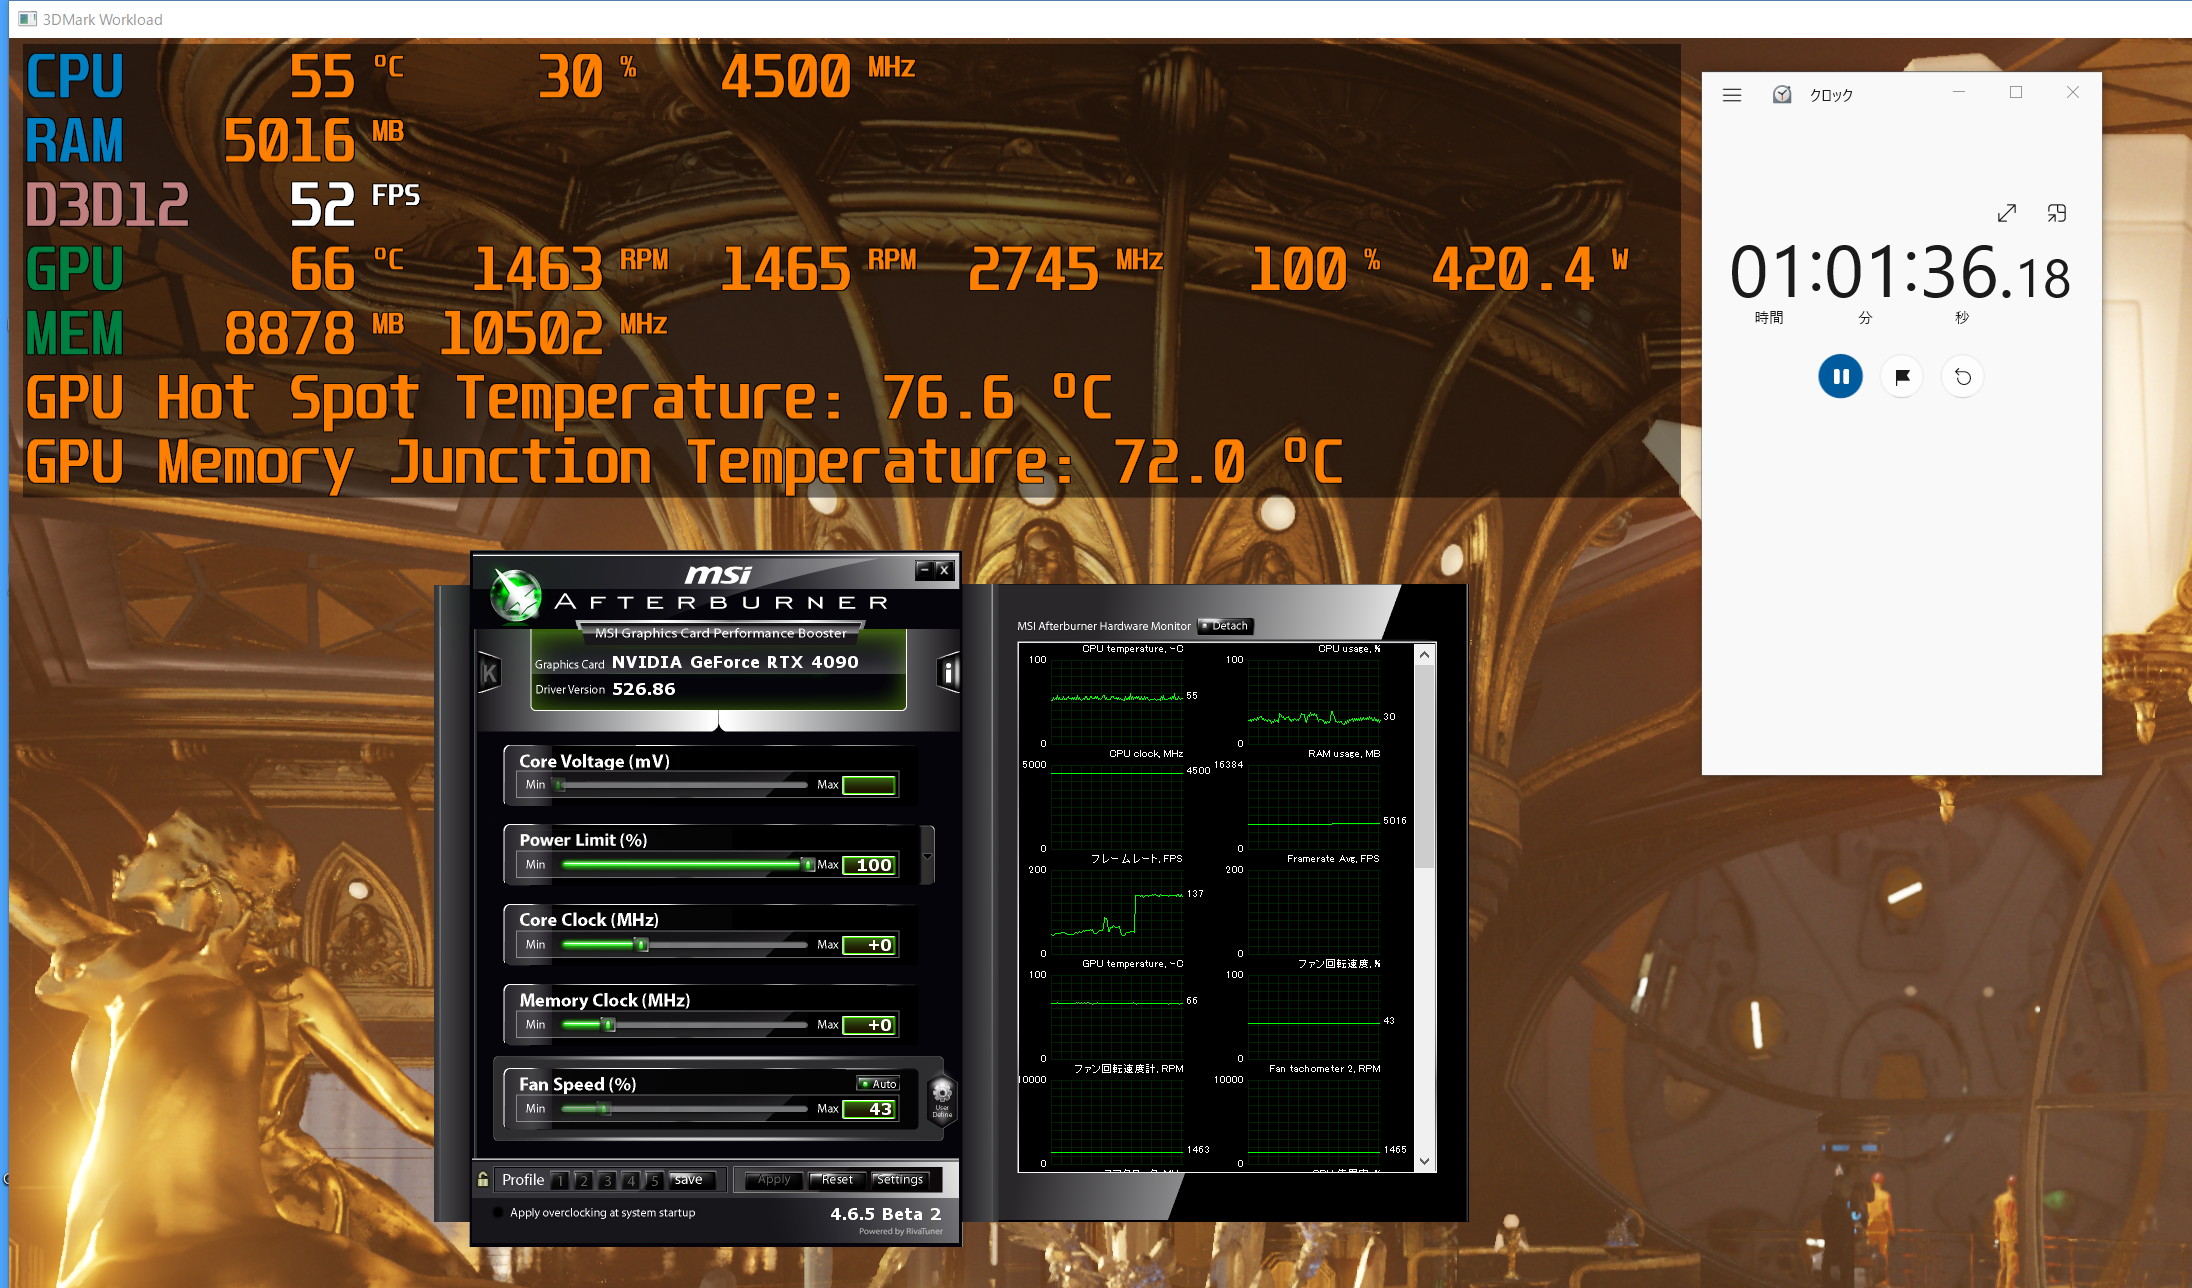Click the Framerate Avg graph in monitor
The height and width of the screenshot is (1288, 2192).
[1313, 911]
